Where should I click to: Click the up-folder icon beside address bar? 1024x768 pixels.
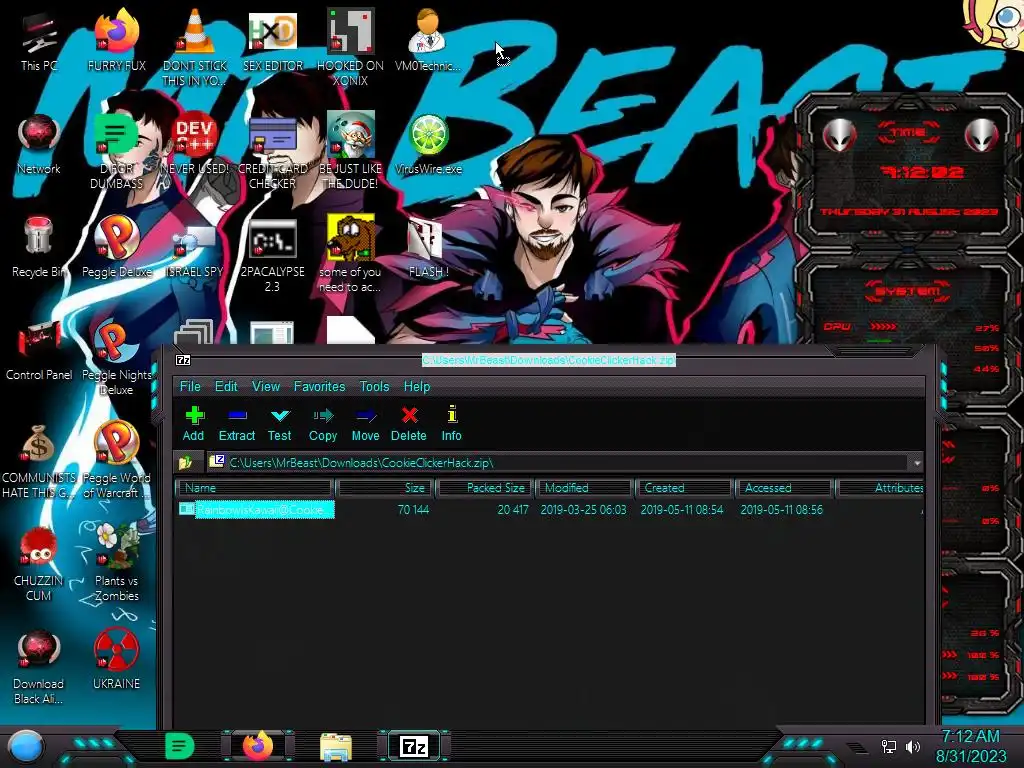coord(185,462)
